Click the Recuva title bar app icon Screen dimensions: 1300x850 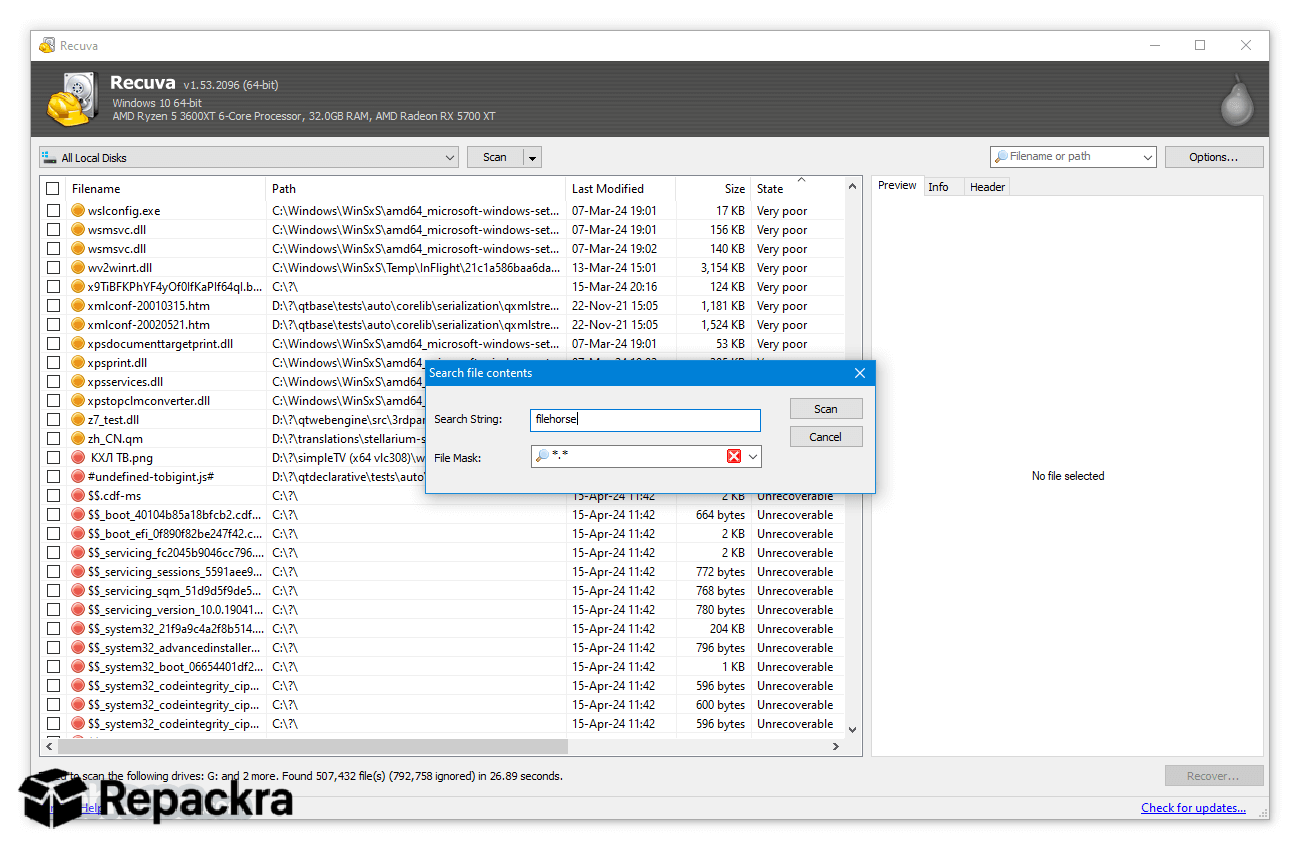click(47, 46)
